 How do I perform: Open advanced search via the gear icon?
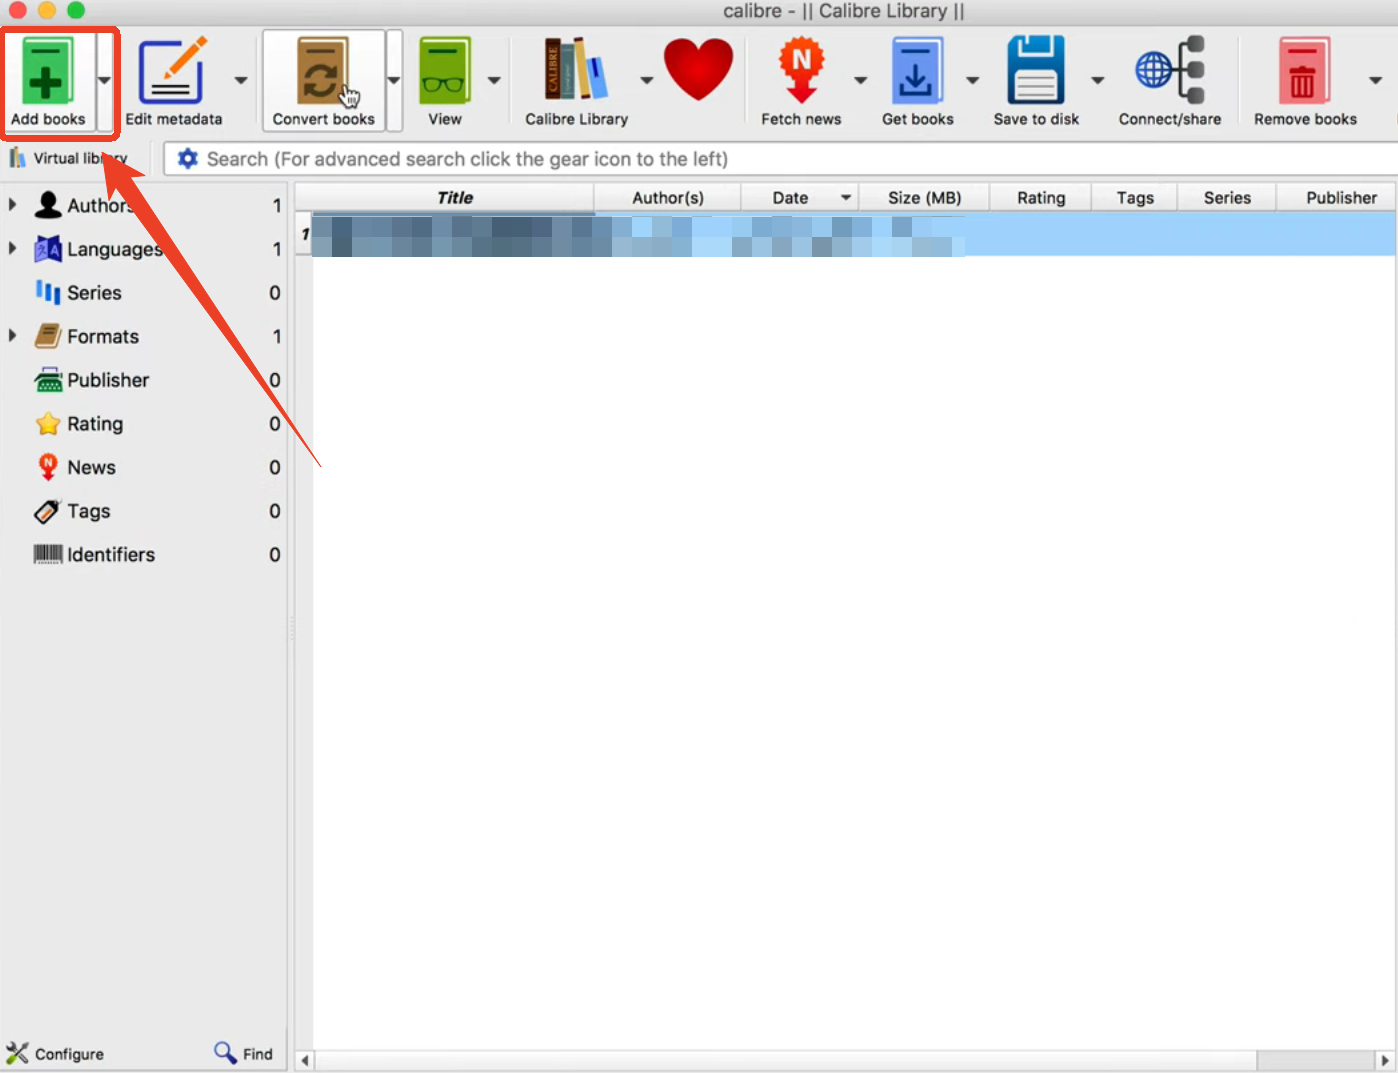tap(187, 159)
